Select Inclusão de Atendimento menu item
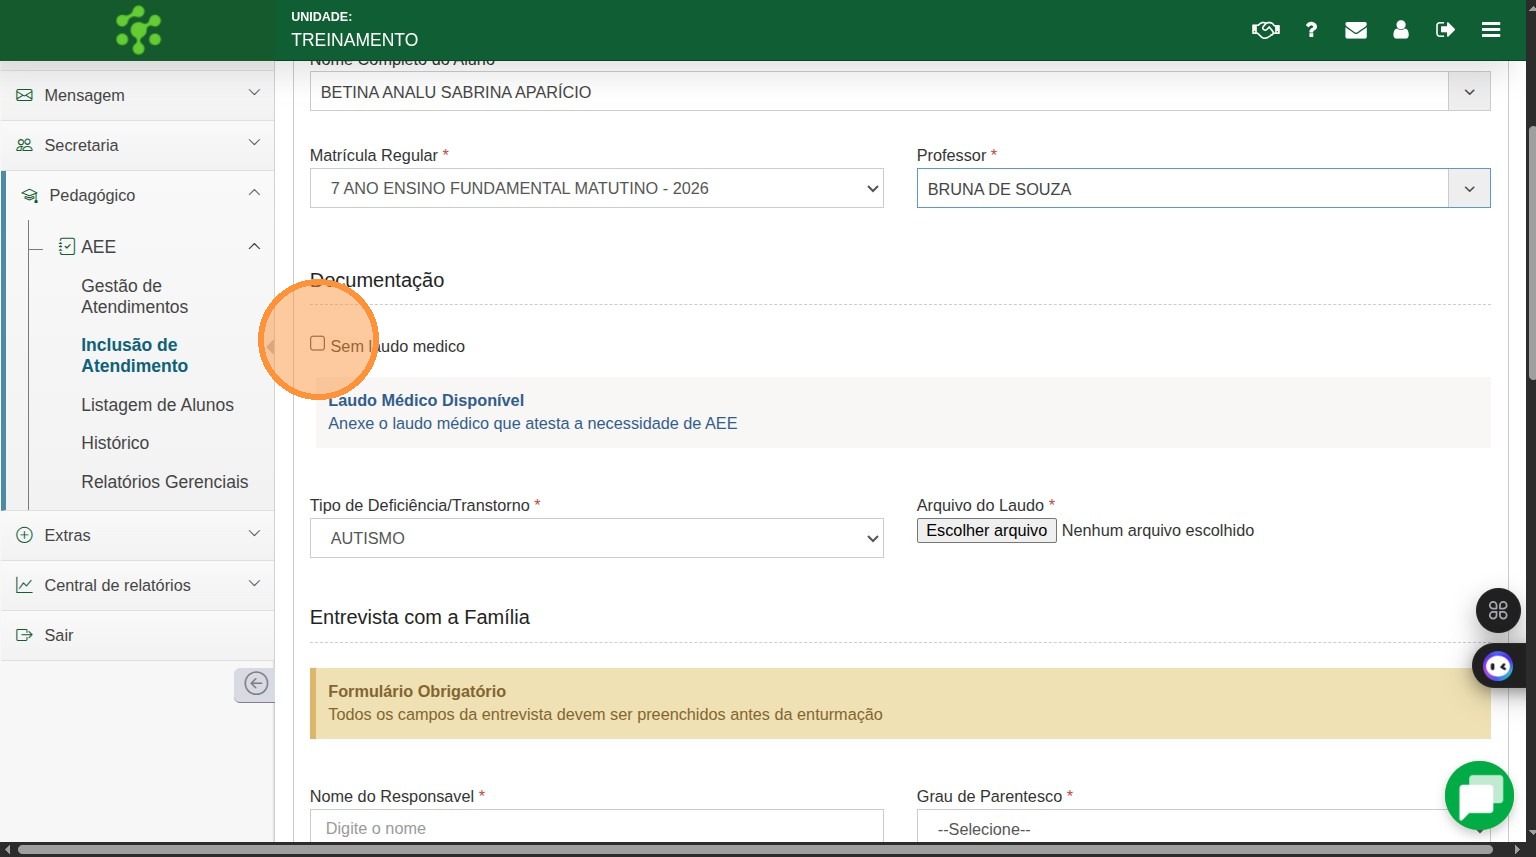The width and height of the screenshot is (1536, 857). 135,355
